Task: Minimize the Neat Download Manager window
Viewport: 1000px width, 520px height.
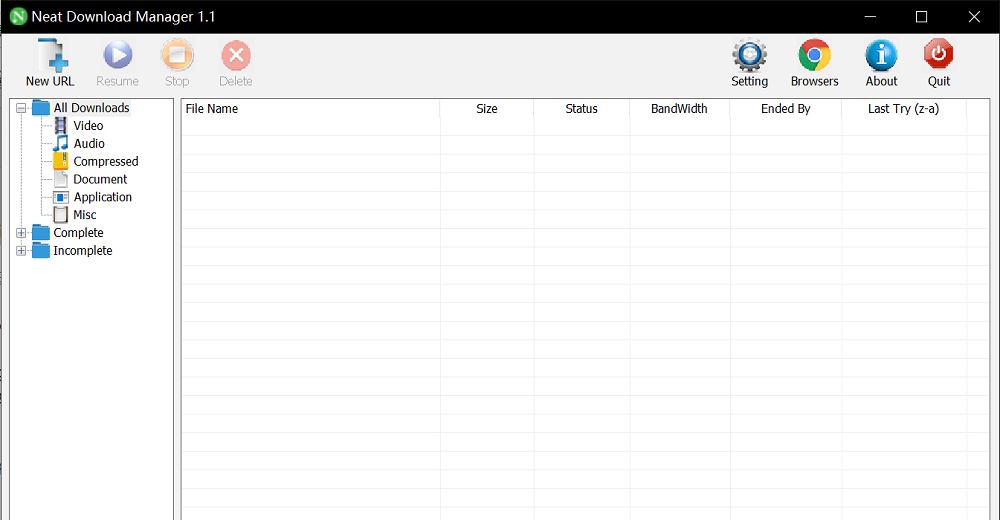Action: point(871,17)
